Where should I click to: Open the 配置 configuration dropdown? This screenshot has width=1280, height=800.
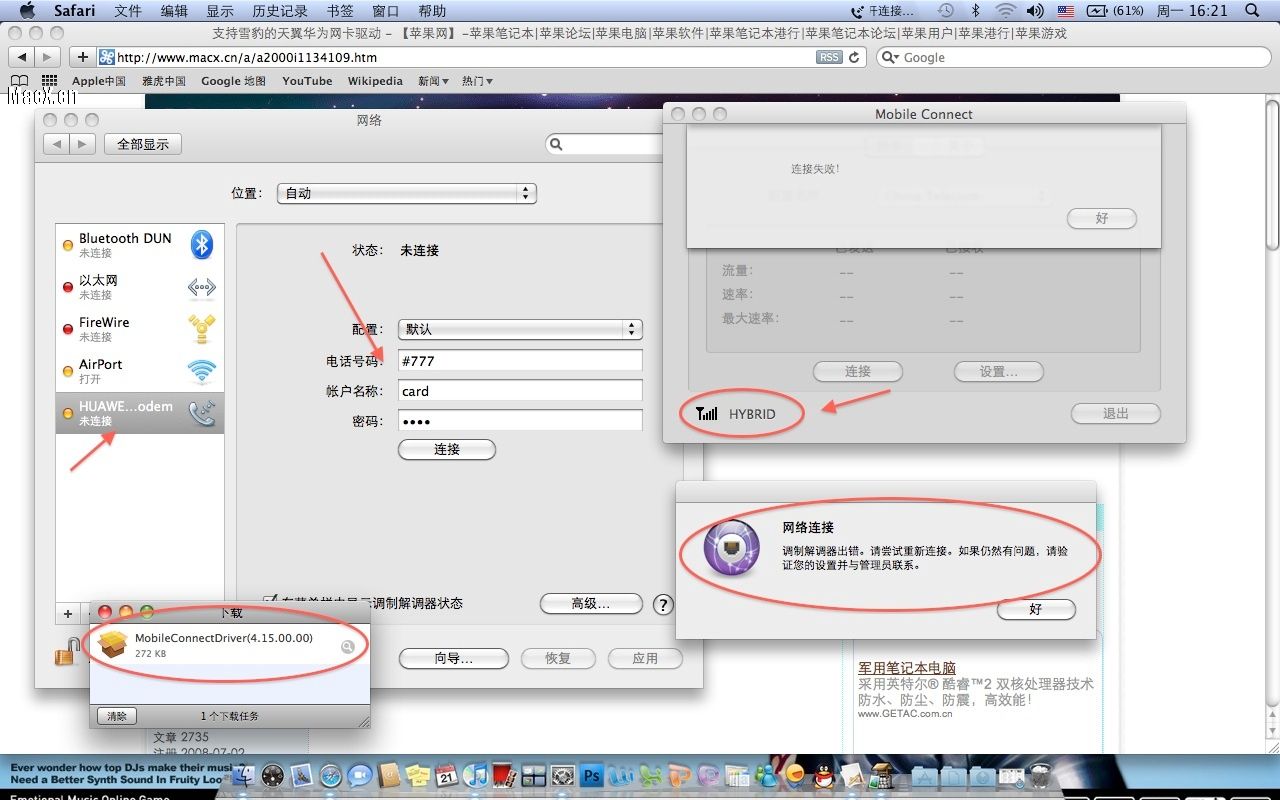point(520,329)
